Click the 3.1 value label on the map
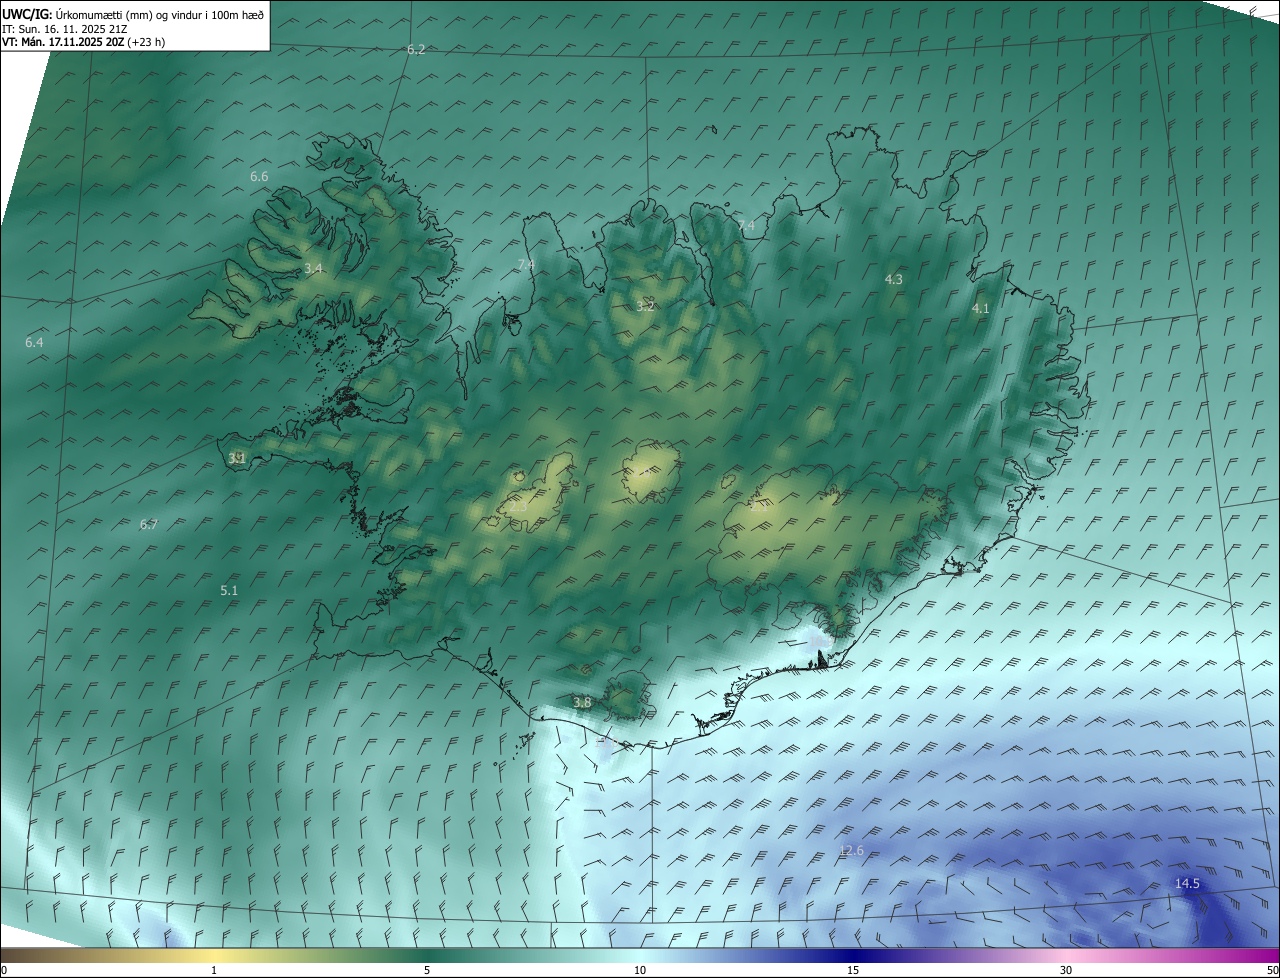 237,458
